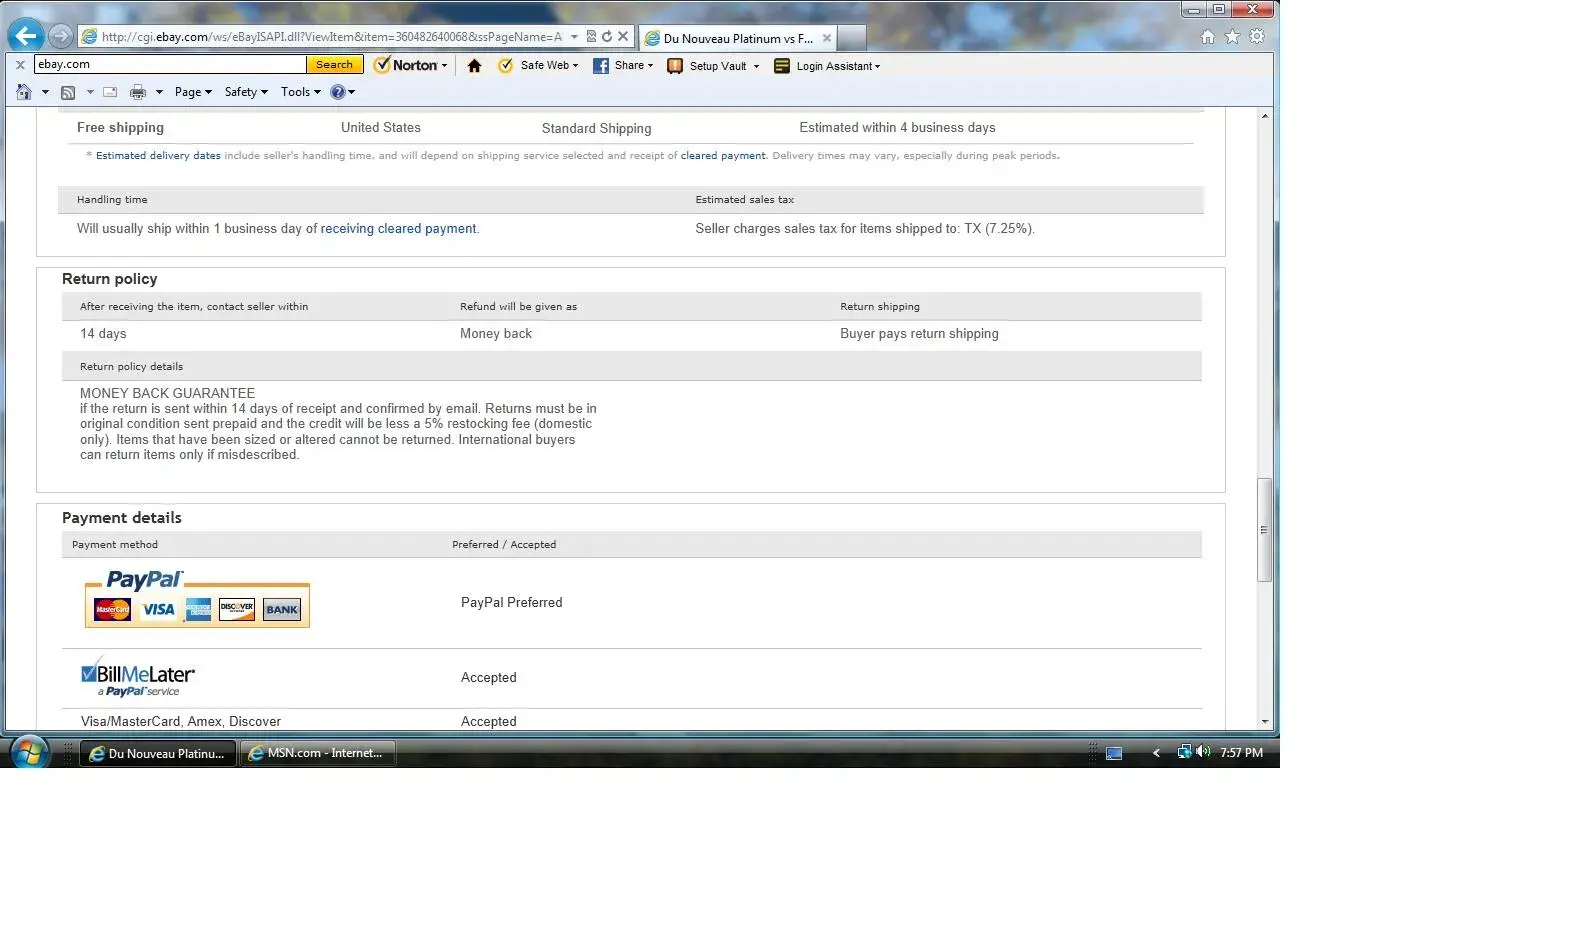Click 'Buyer pays return shipping' text
The width and height of the screenshot is (1582, 948).
pyautogui.click(x=919, y=334)
